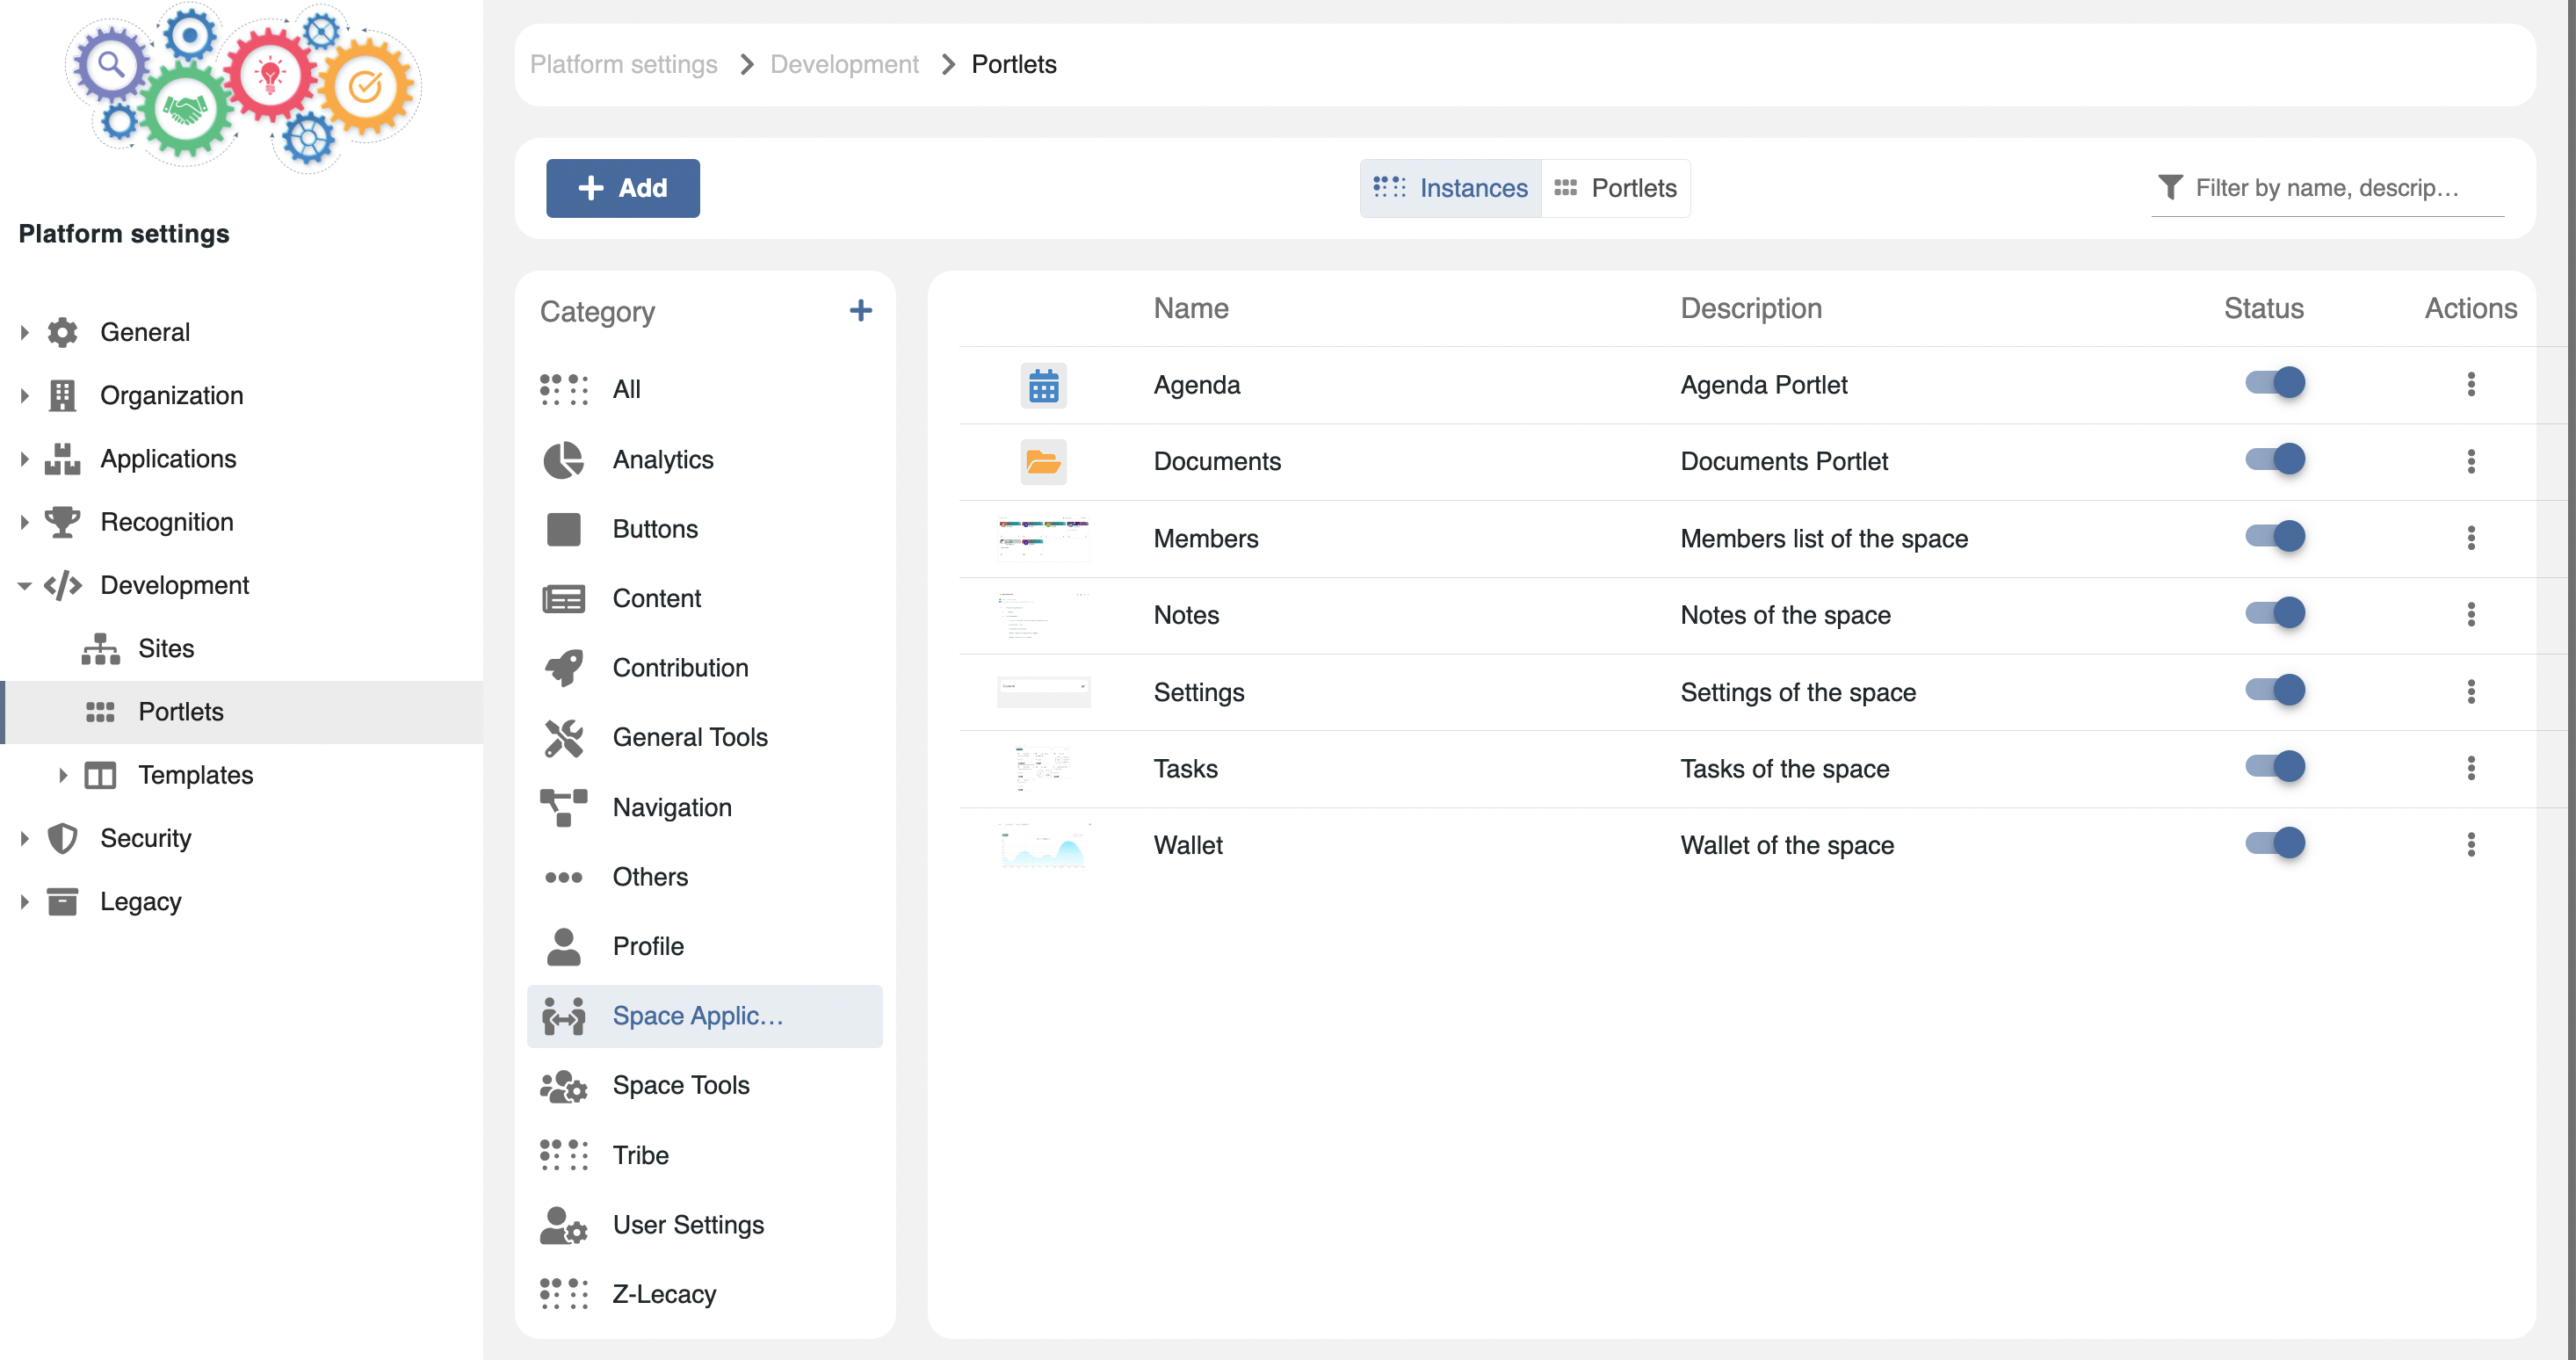Expand the Templates submenu arrow
This screenshot has height=1360, width=2576.
(62, 775)
